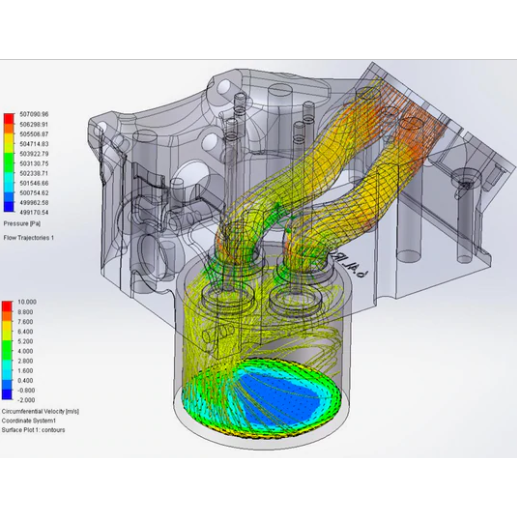Screen dimensions: 517x517
Task: Select the Flow Trajectories 1 label
Action: 29,238
